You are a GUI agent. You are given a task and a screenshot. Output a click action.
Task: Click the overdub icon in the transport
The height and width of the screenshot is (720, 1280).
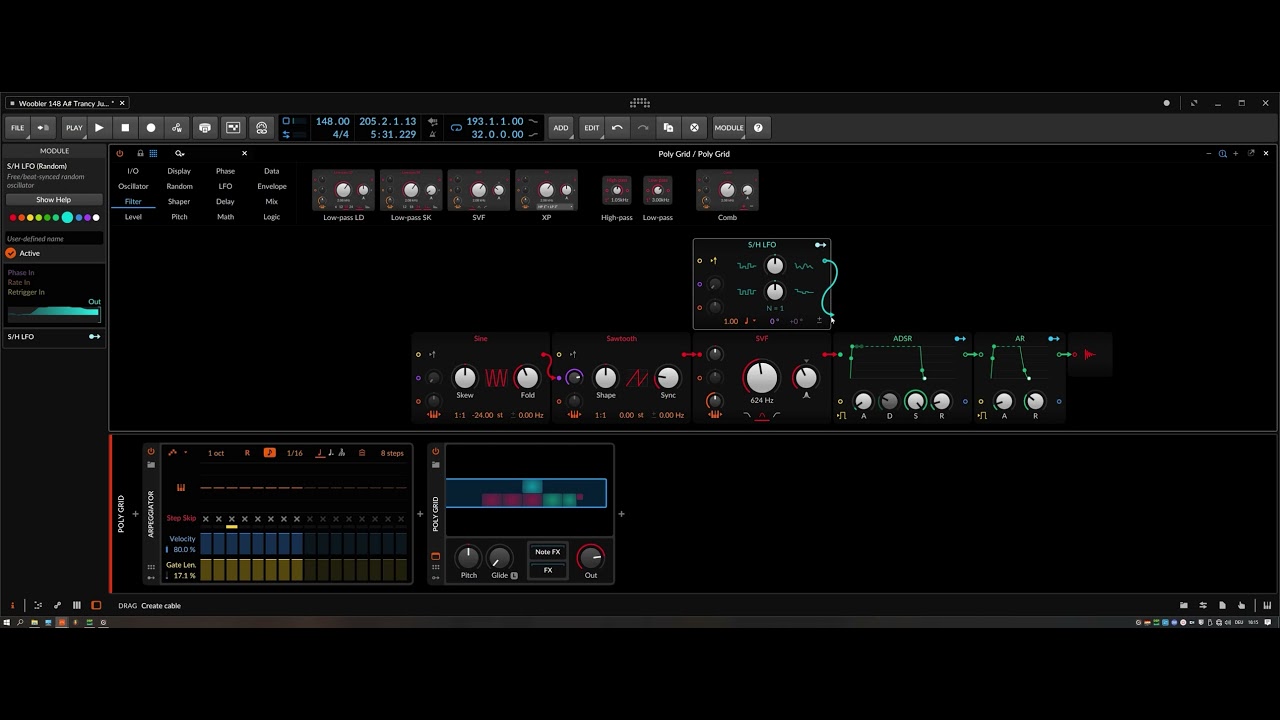[x=205, y=127]
